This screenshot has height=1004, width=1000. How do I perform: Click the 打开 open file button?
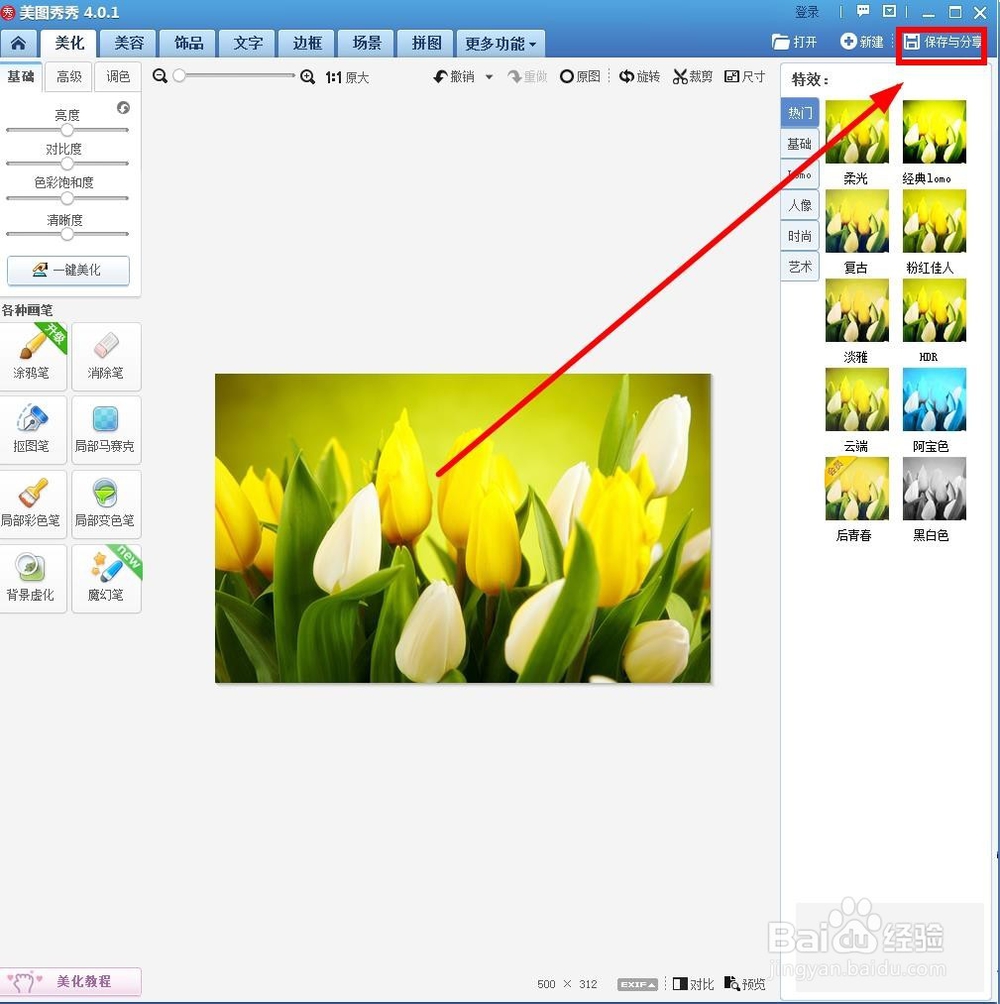tap(794, 42)
